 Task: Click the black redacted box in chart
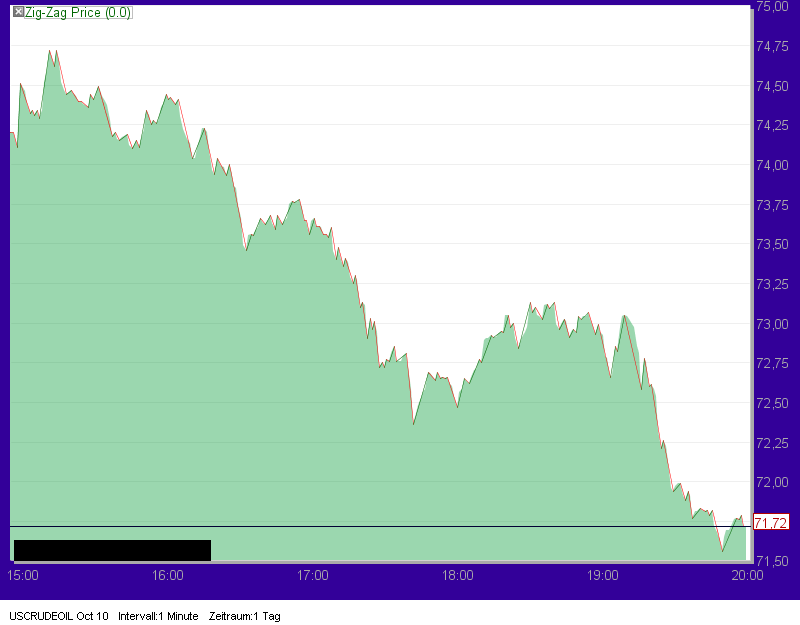tap(112, 550)
